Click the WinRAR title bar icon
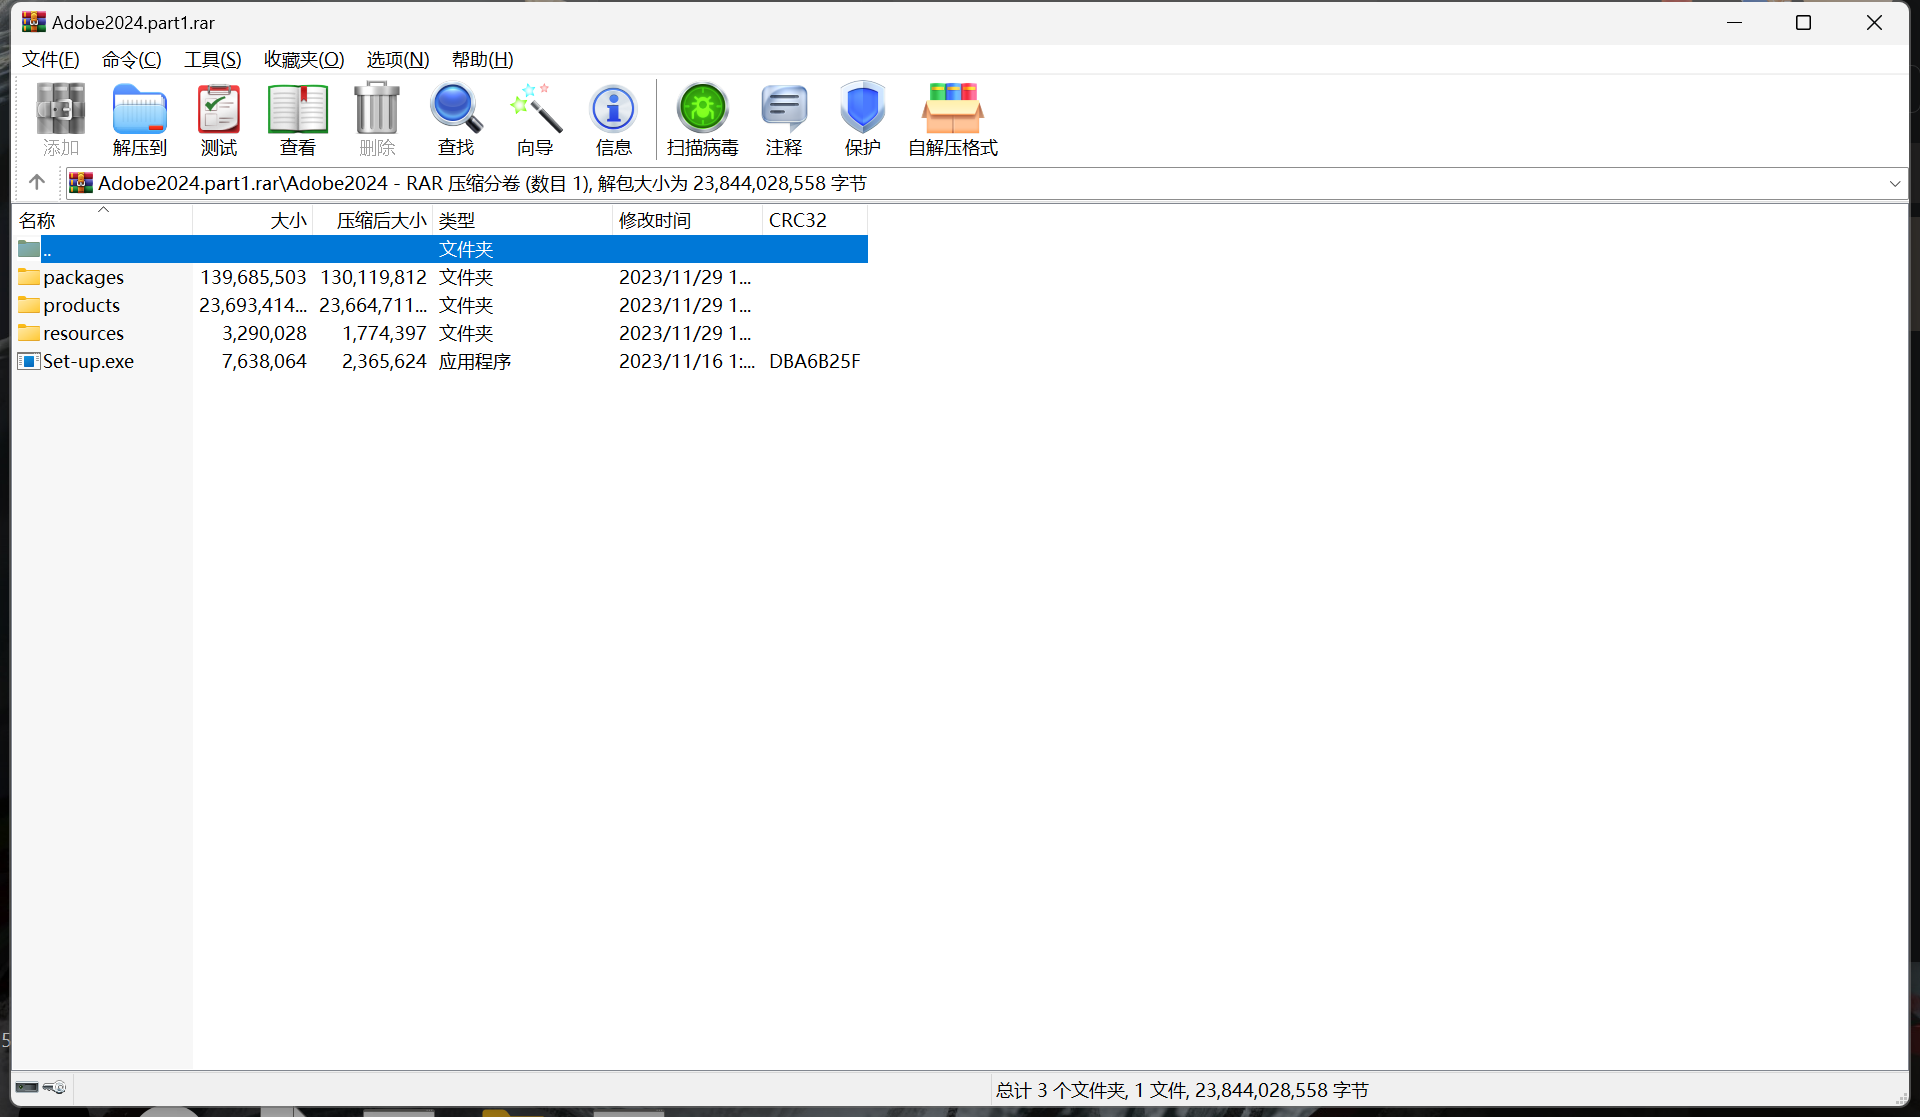Screen dimensions: 1920x1117 coord(34,22)
